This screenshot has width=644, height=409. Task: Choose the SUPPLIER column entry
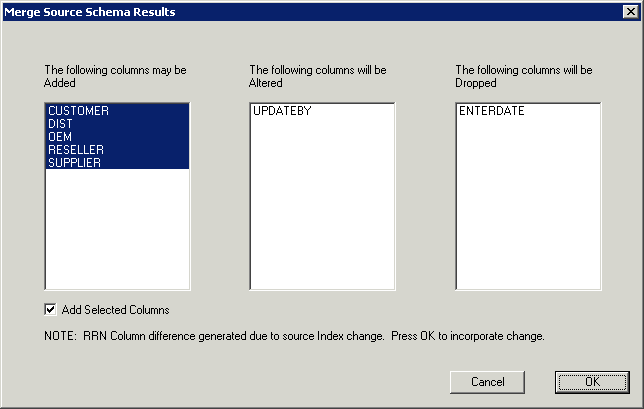pyautogui.click(x=75, y=162)
